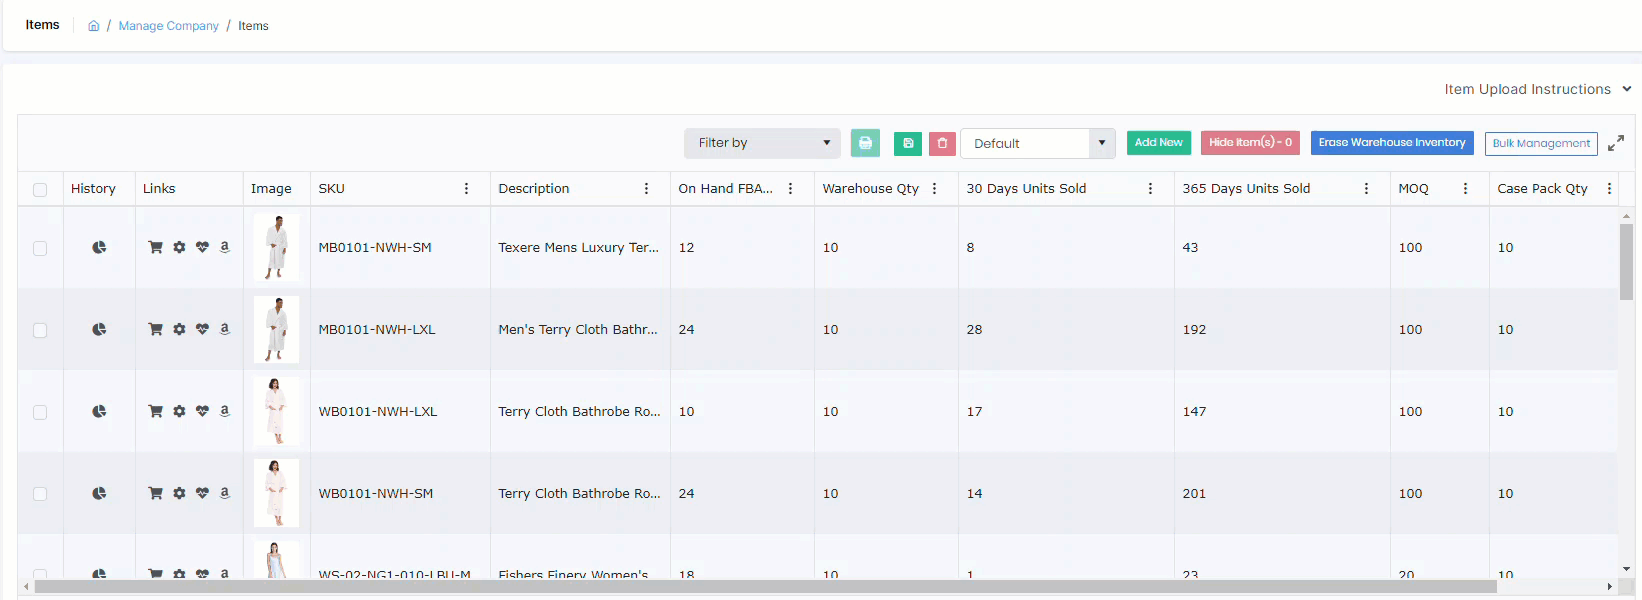1642x600 pixels.
Task: Open Warehouse Qty column menu
Action: click(x=934, y=188)
